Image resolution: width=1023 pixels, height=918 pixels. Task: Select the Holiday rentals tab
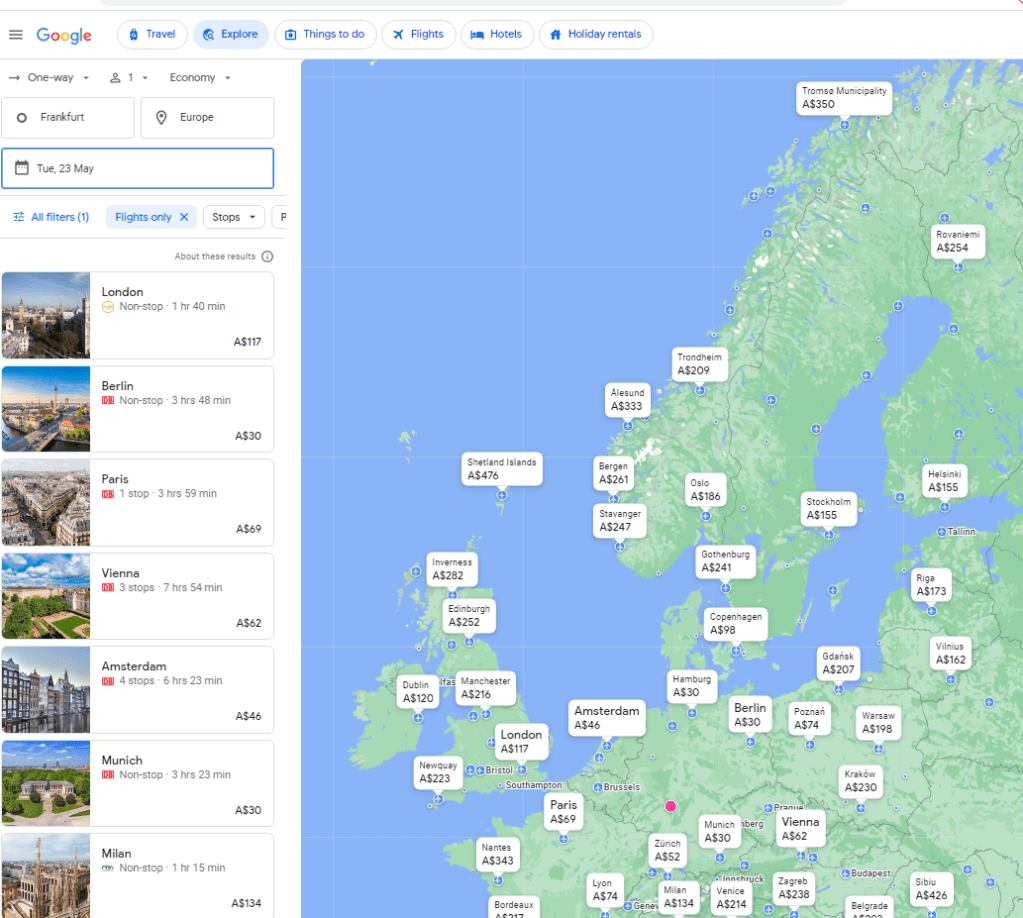595,35
